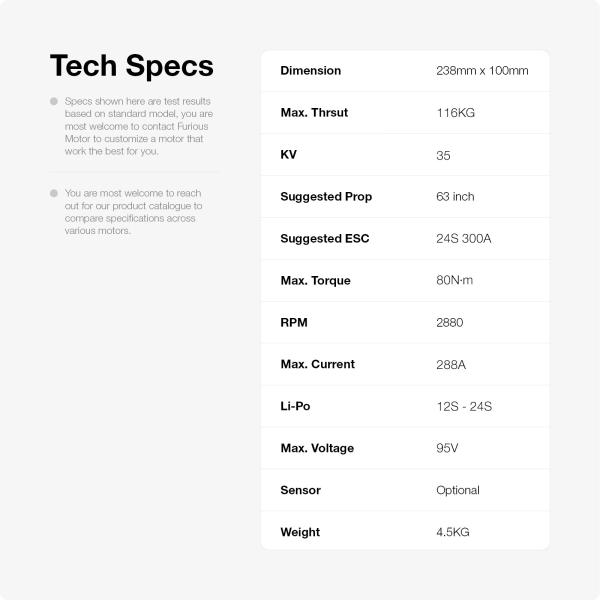Viewport: 600px width, 600px height.
Task: Click the 4.5KG weight value
Action: click(x=453, y=532)
